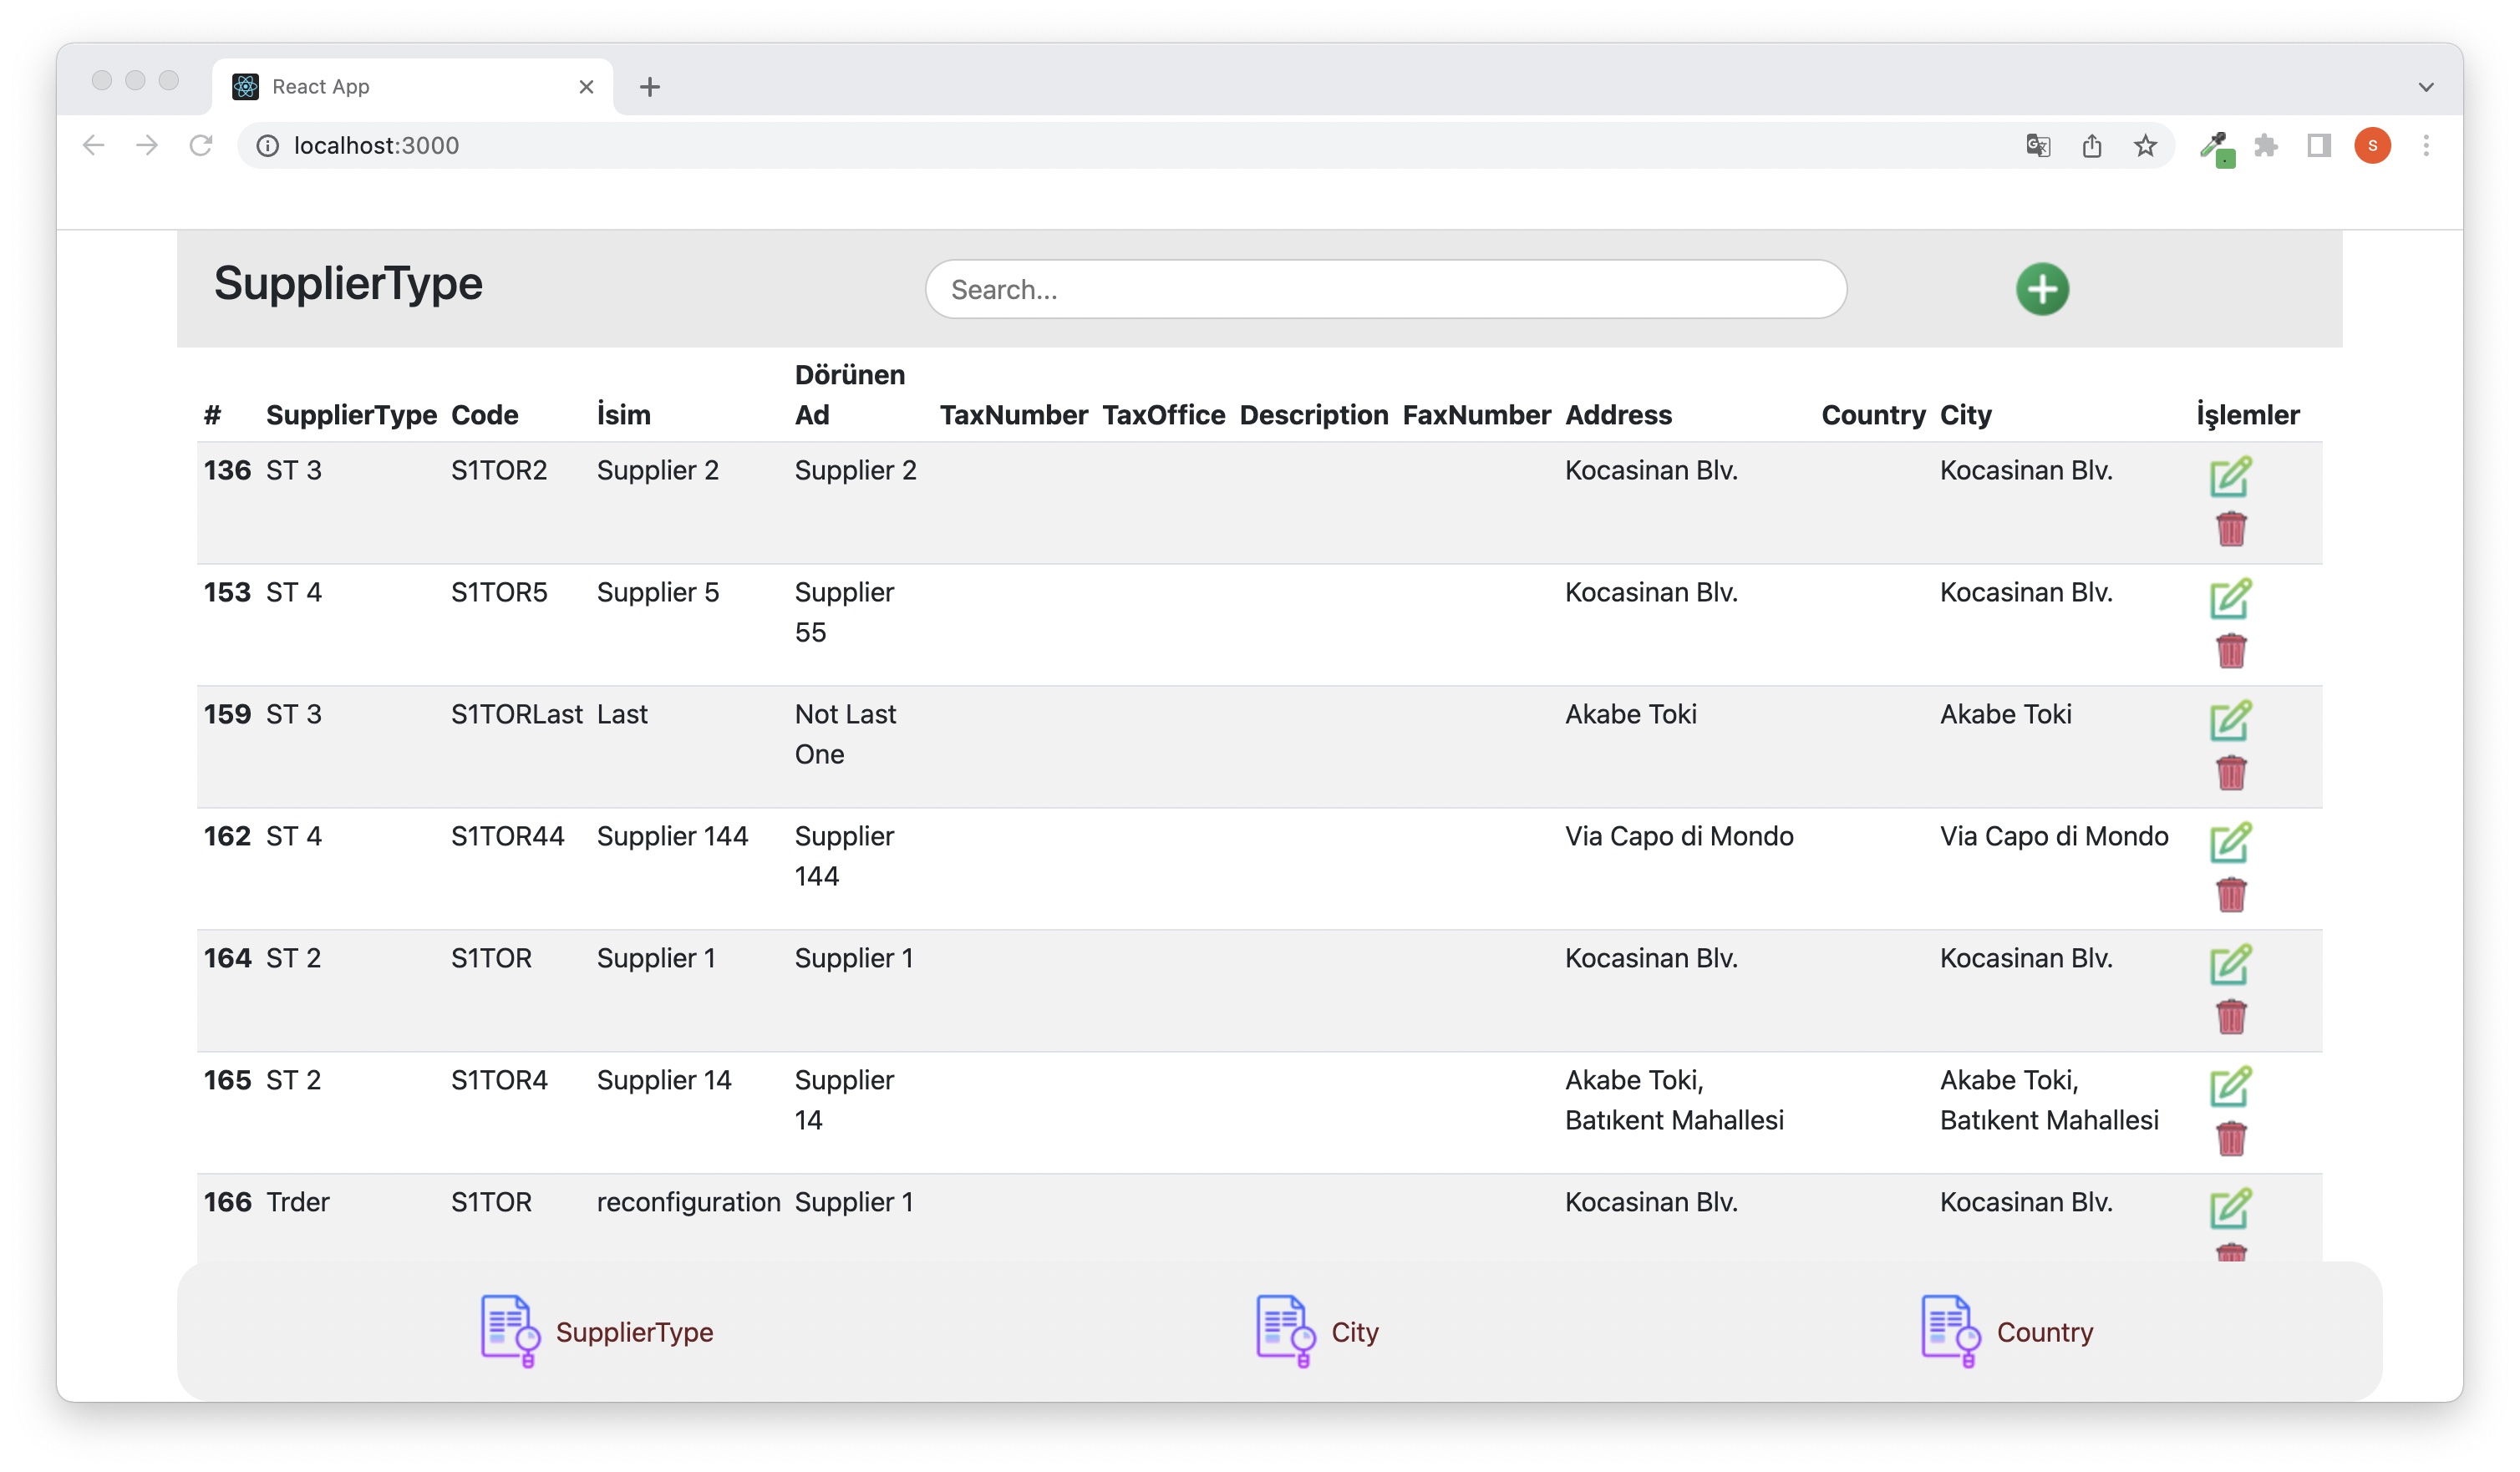Open the Extensions puzzle menu
Screen dimensions: 2520x1472
(x=2266, y=146)
